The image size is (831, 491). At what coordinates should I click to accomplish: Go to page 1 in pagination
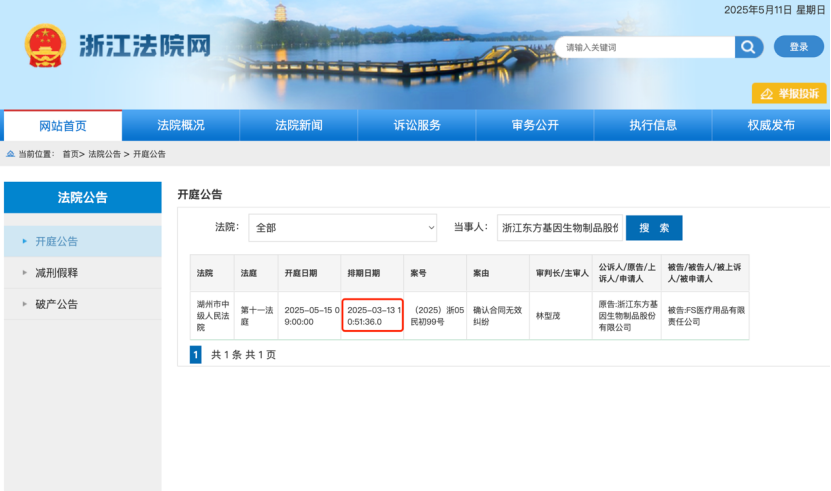(196, 355)
